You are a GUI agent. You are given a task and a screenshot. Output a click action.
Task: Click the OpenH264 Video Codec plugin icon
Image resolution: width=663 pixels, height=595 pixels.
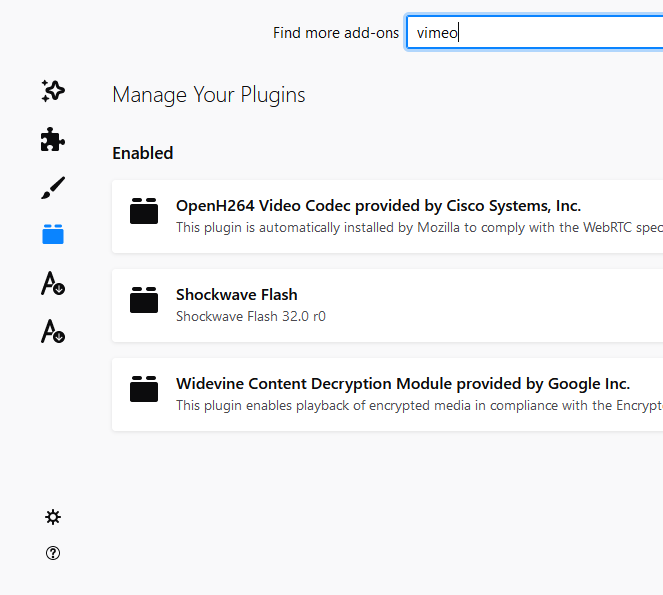144,212
